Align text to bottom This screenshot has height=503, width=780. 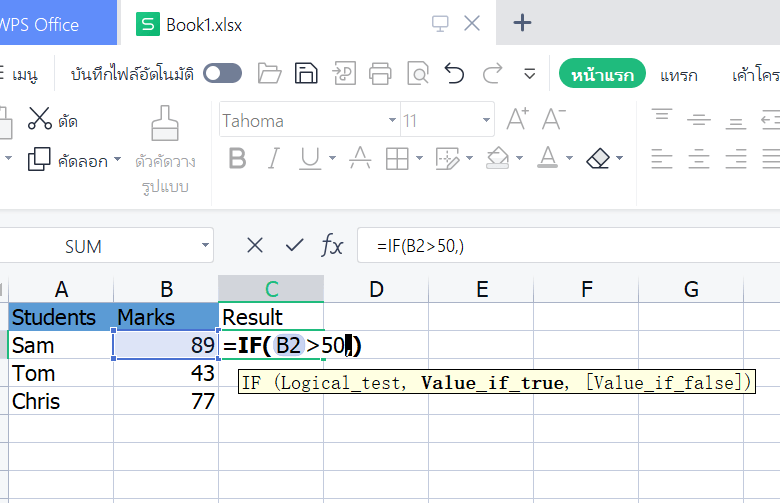(735, 123)
